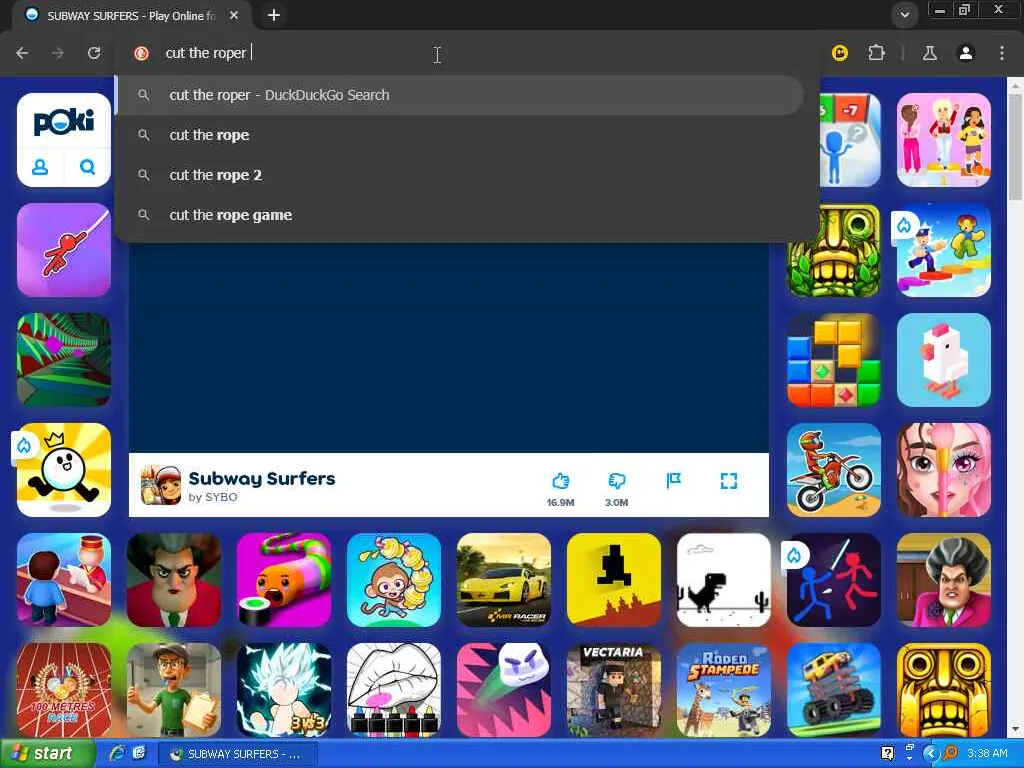Open the yellow extension icon in the toolbar
This screenshot has height=768, width=1024.
click(840, 53)
